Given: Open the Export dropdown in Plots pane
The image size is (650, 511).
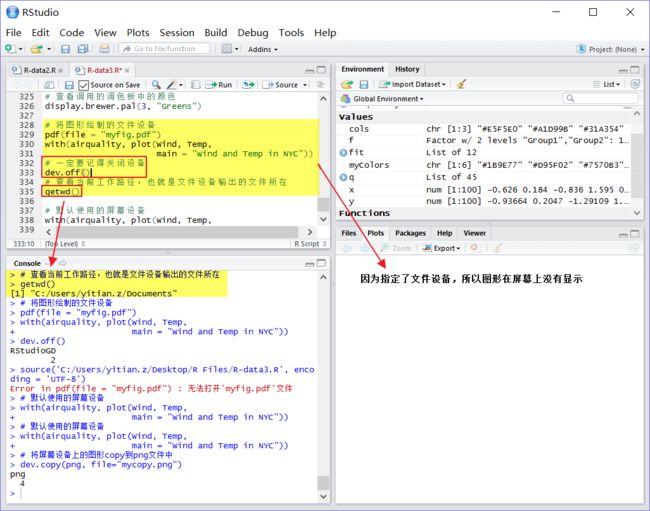Looking at the screenshot, I should click(441, 248).
